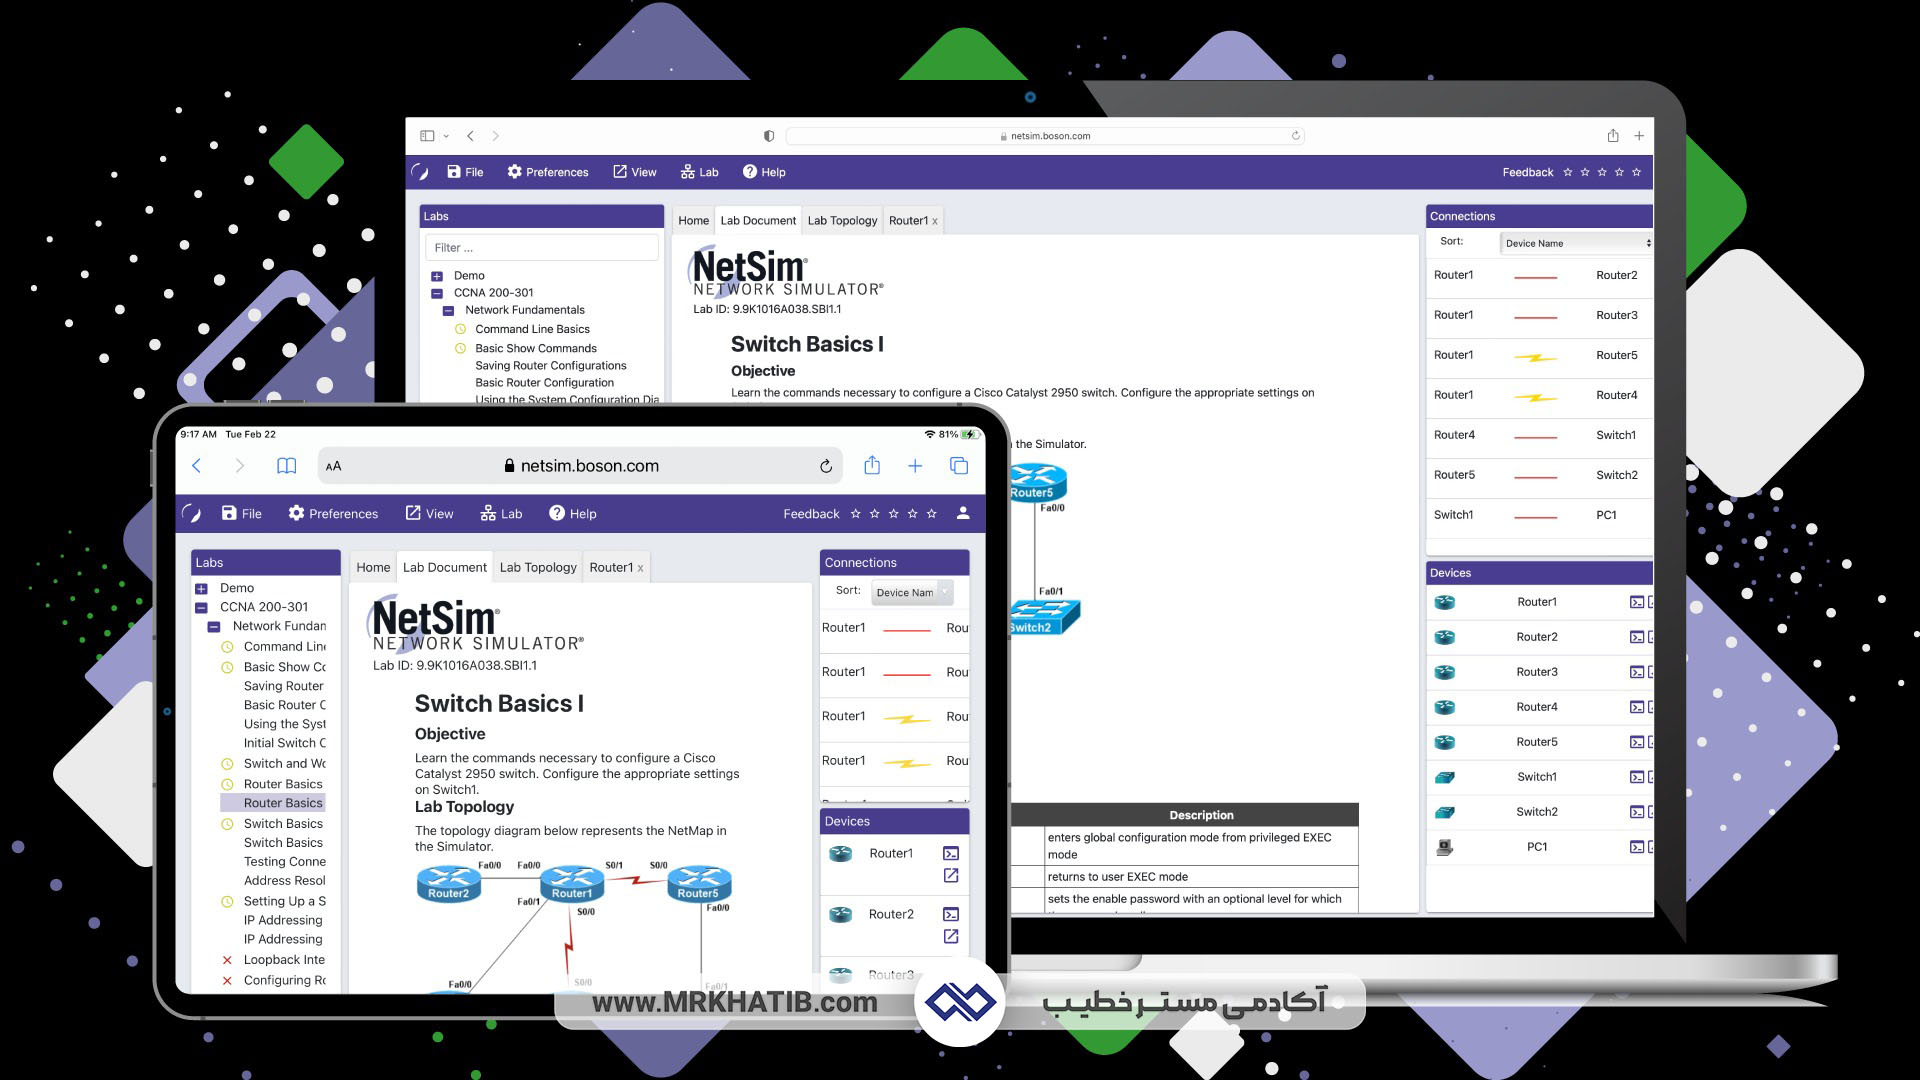
Task: Open the Sort by Device Name dropdown
Action: pos(1576,241)
